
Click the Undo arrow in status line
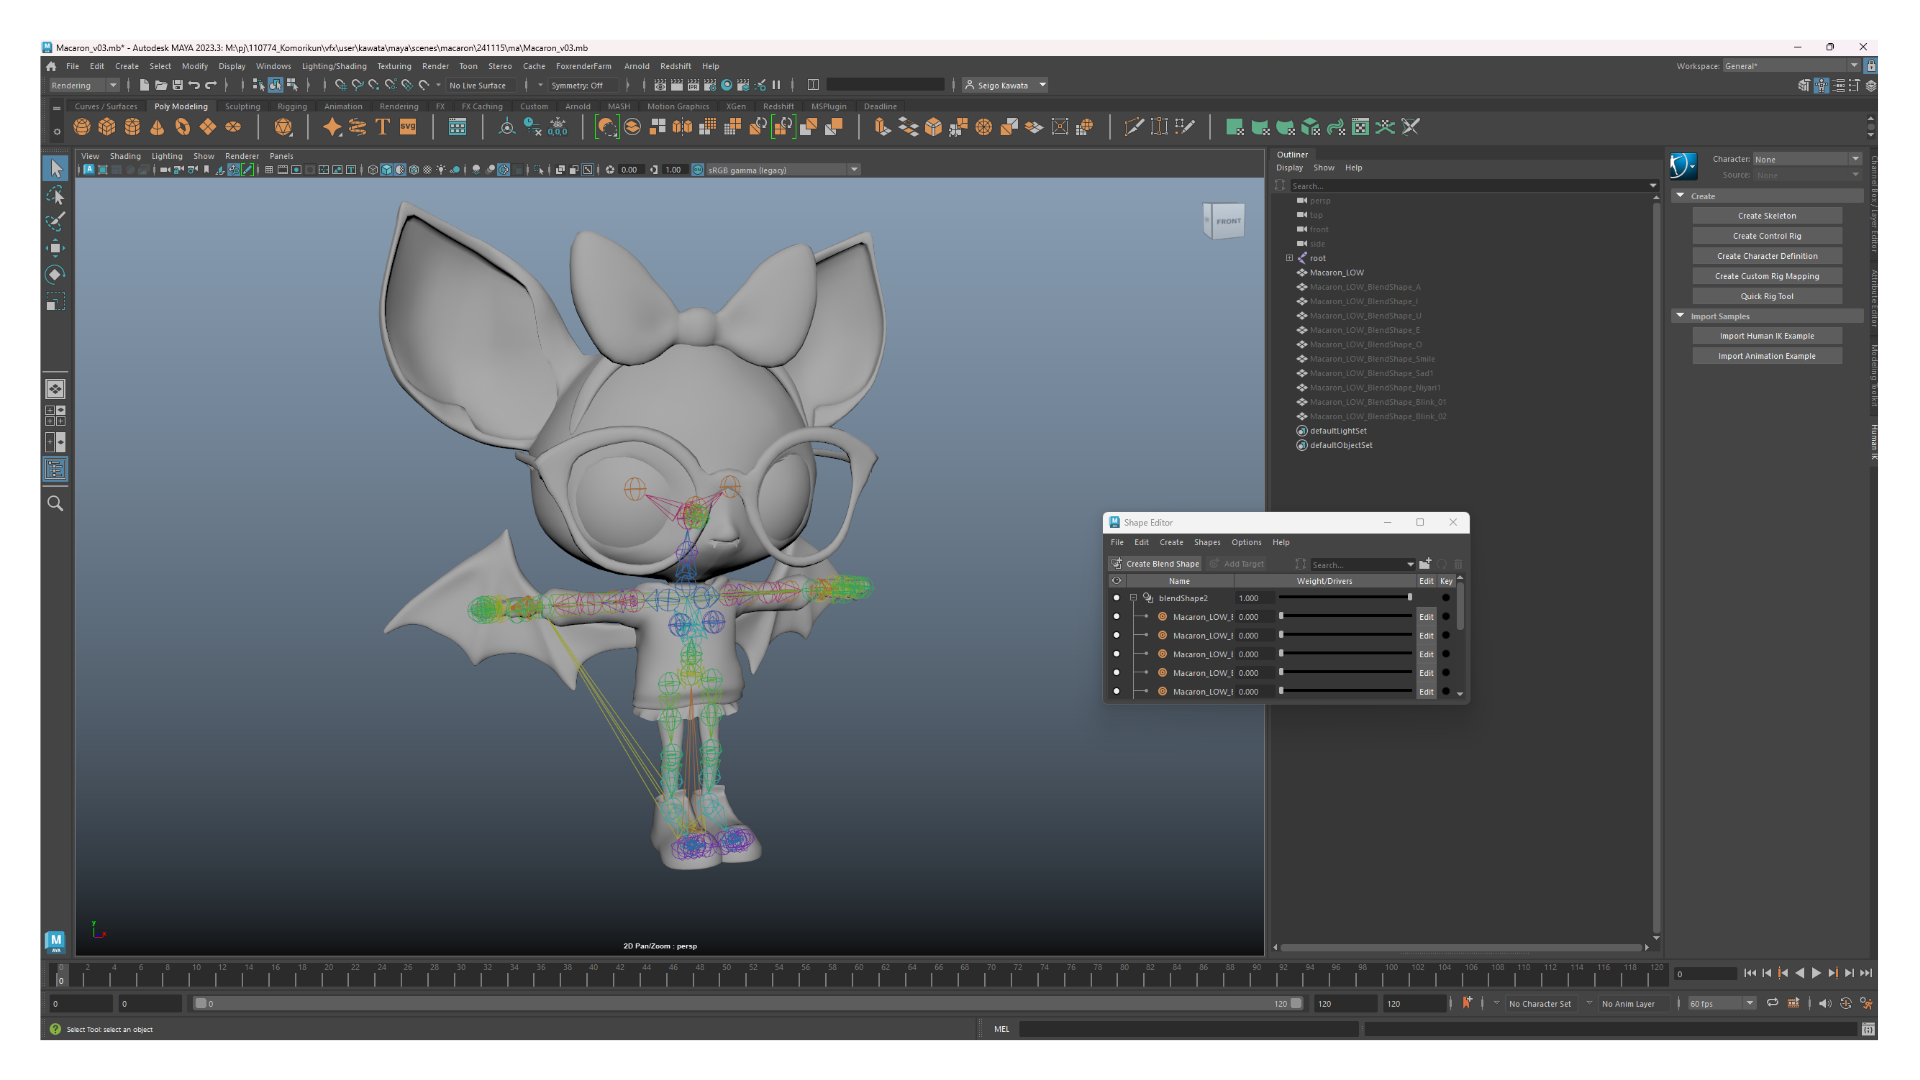194,85
